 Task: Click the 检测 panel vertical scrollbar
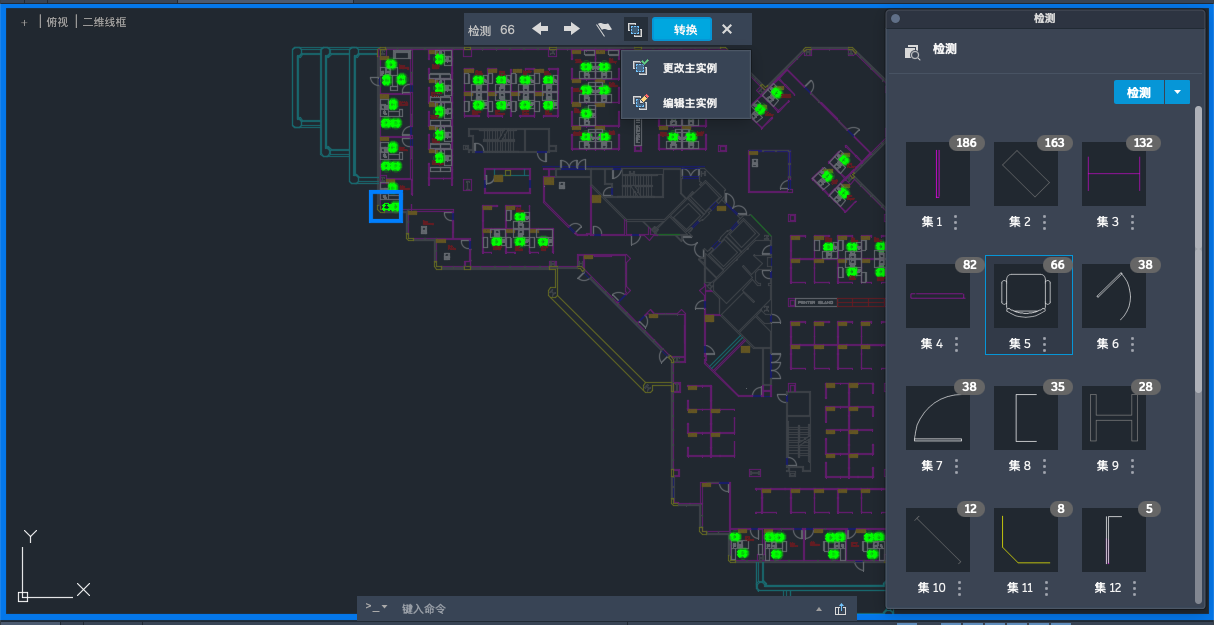click(x=1199, y=250)
